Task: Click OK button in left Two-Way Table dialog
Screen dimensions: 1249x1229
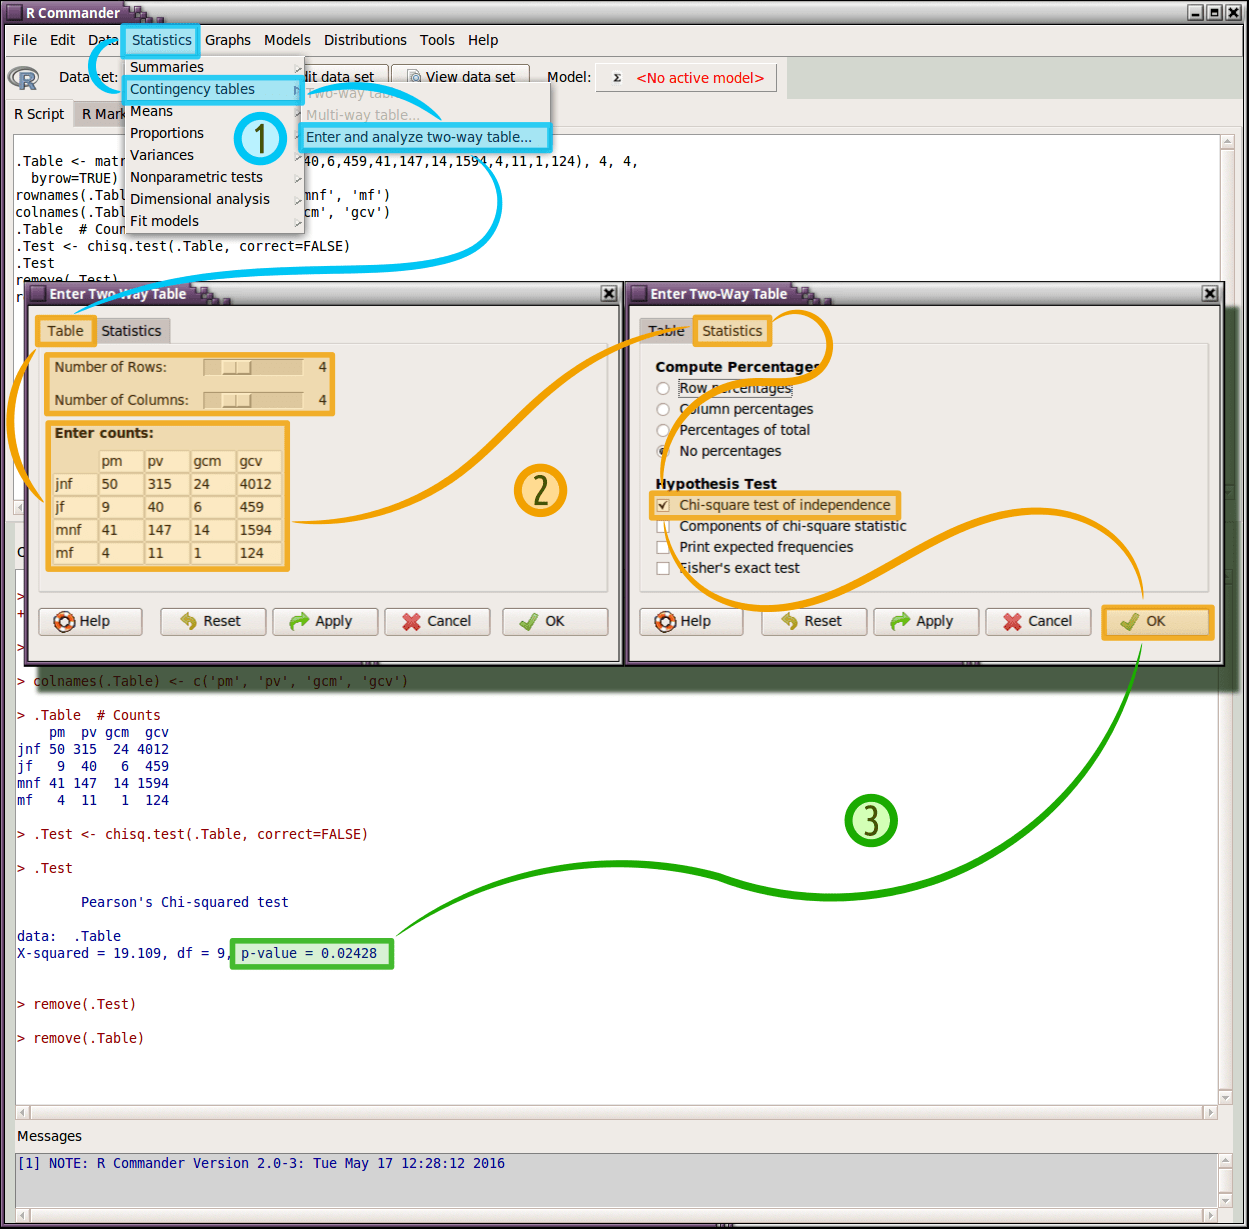Action: coord(555,621)
